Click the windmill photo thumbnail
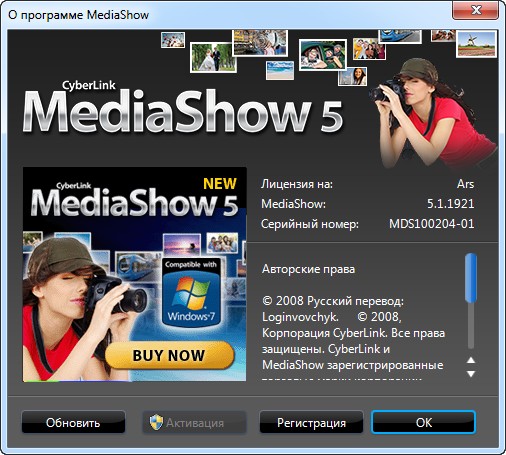This screenshot has width=506, height=455. click(476, 44)
